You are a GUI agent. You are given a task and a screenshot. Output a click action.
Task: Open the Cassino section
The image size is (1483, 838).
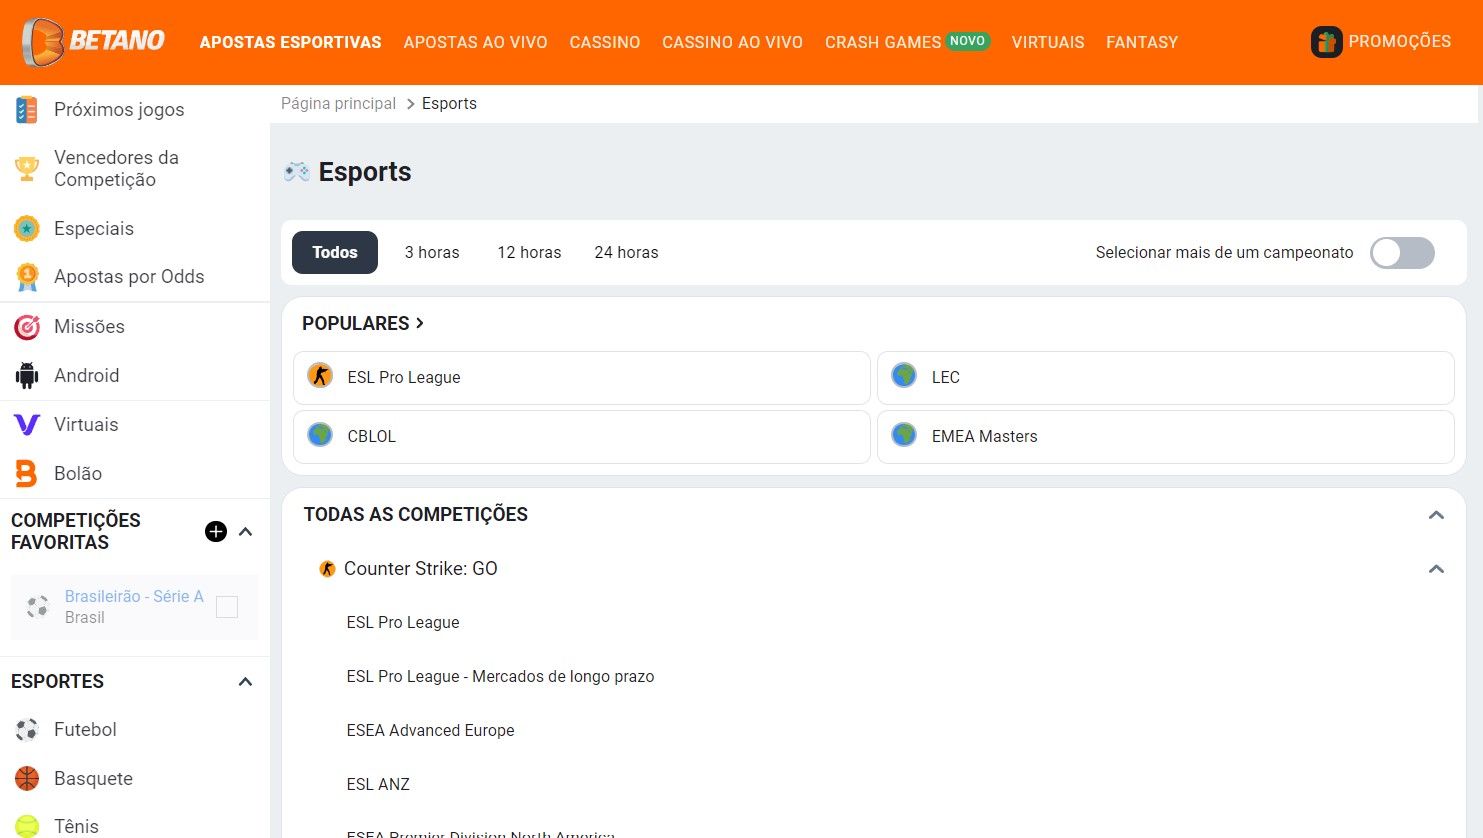(605, 42)
